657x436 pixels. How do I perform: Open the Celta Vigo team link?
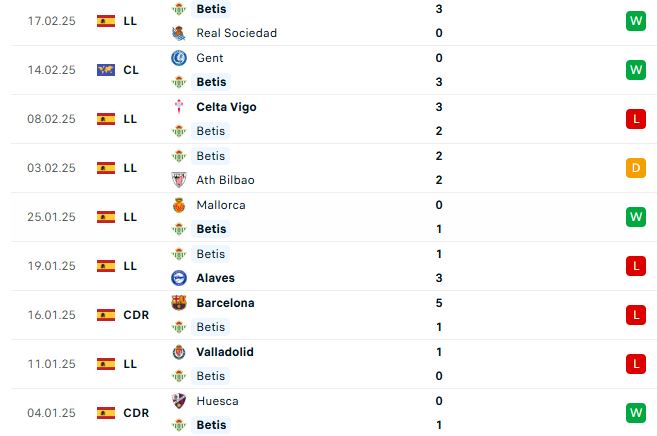[x=226, y=107]
